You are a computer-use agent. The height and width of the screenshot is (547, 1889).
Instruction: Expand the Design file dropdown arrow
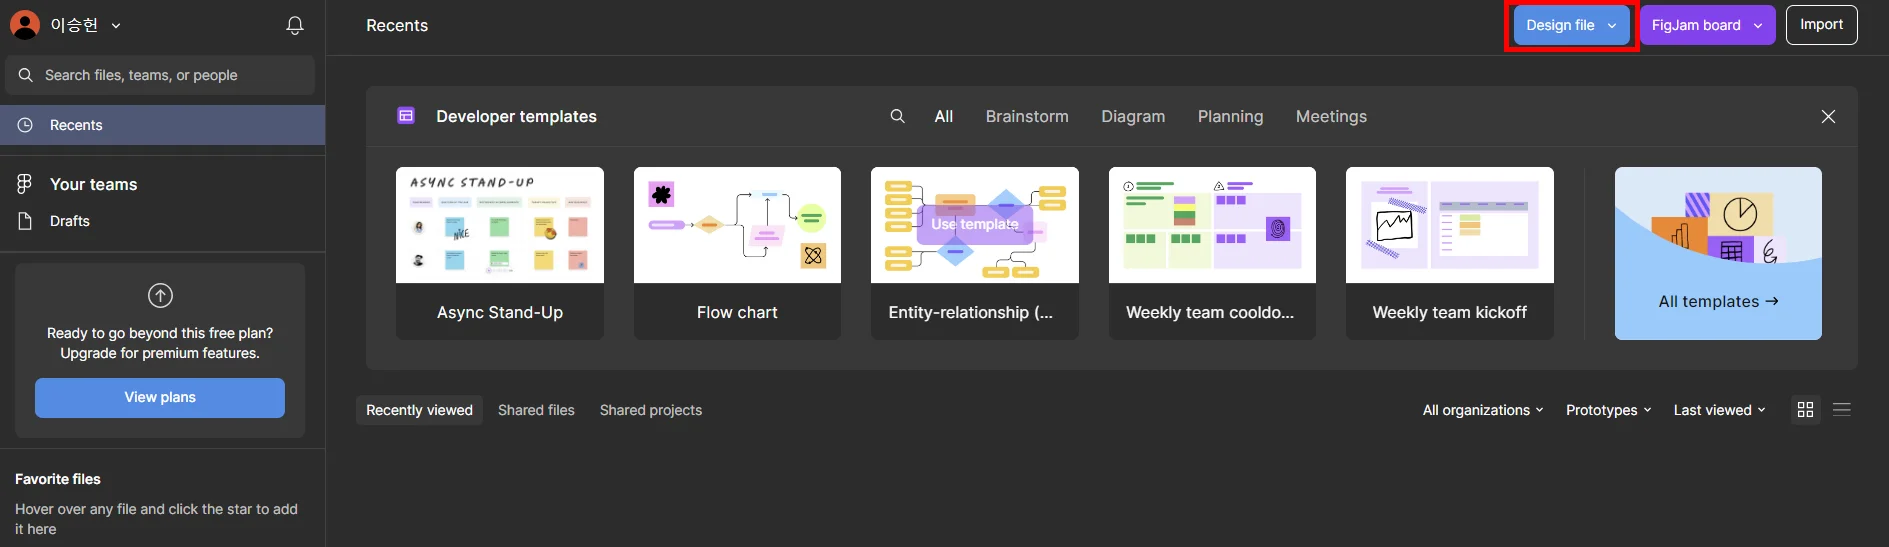click(x=1612, y=26)
